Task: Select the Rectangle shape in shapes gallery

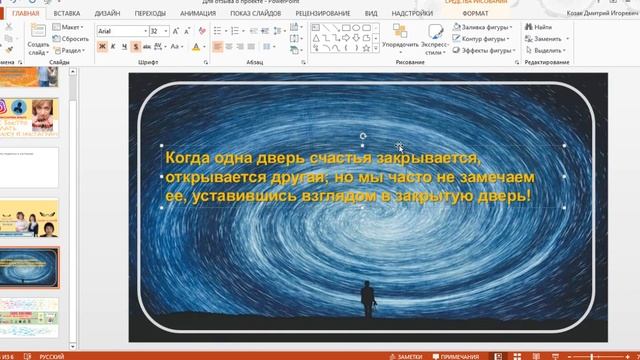Action: point(346,28)
